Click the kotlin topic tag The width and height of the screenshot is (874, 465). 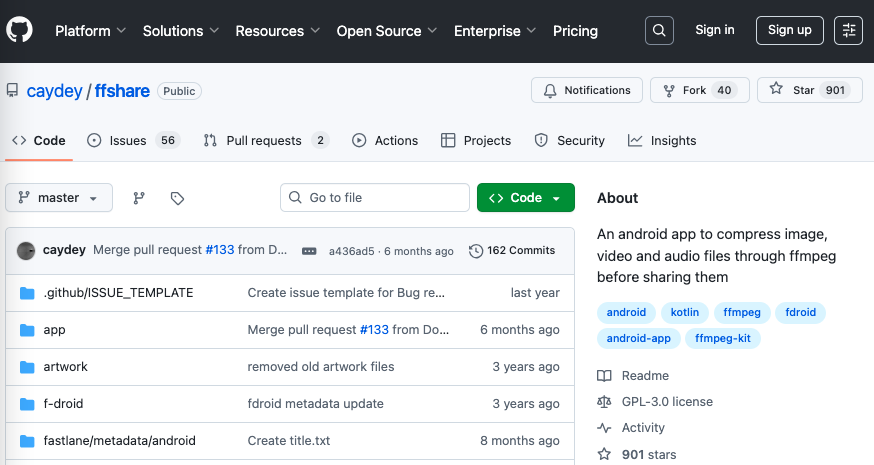[684, 312]
